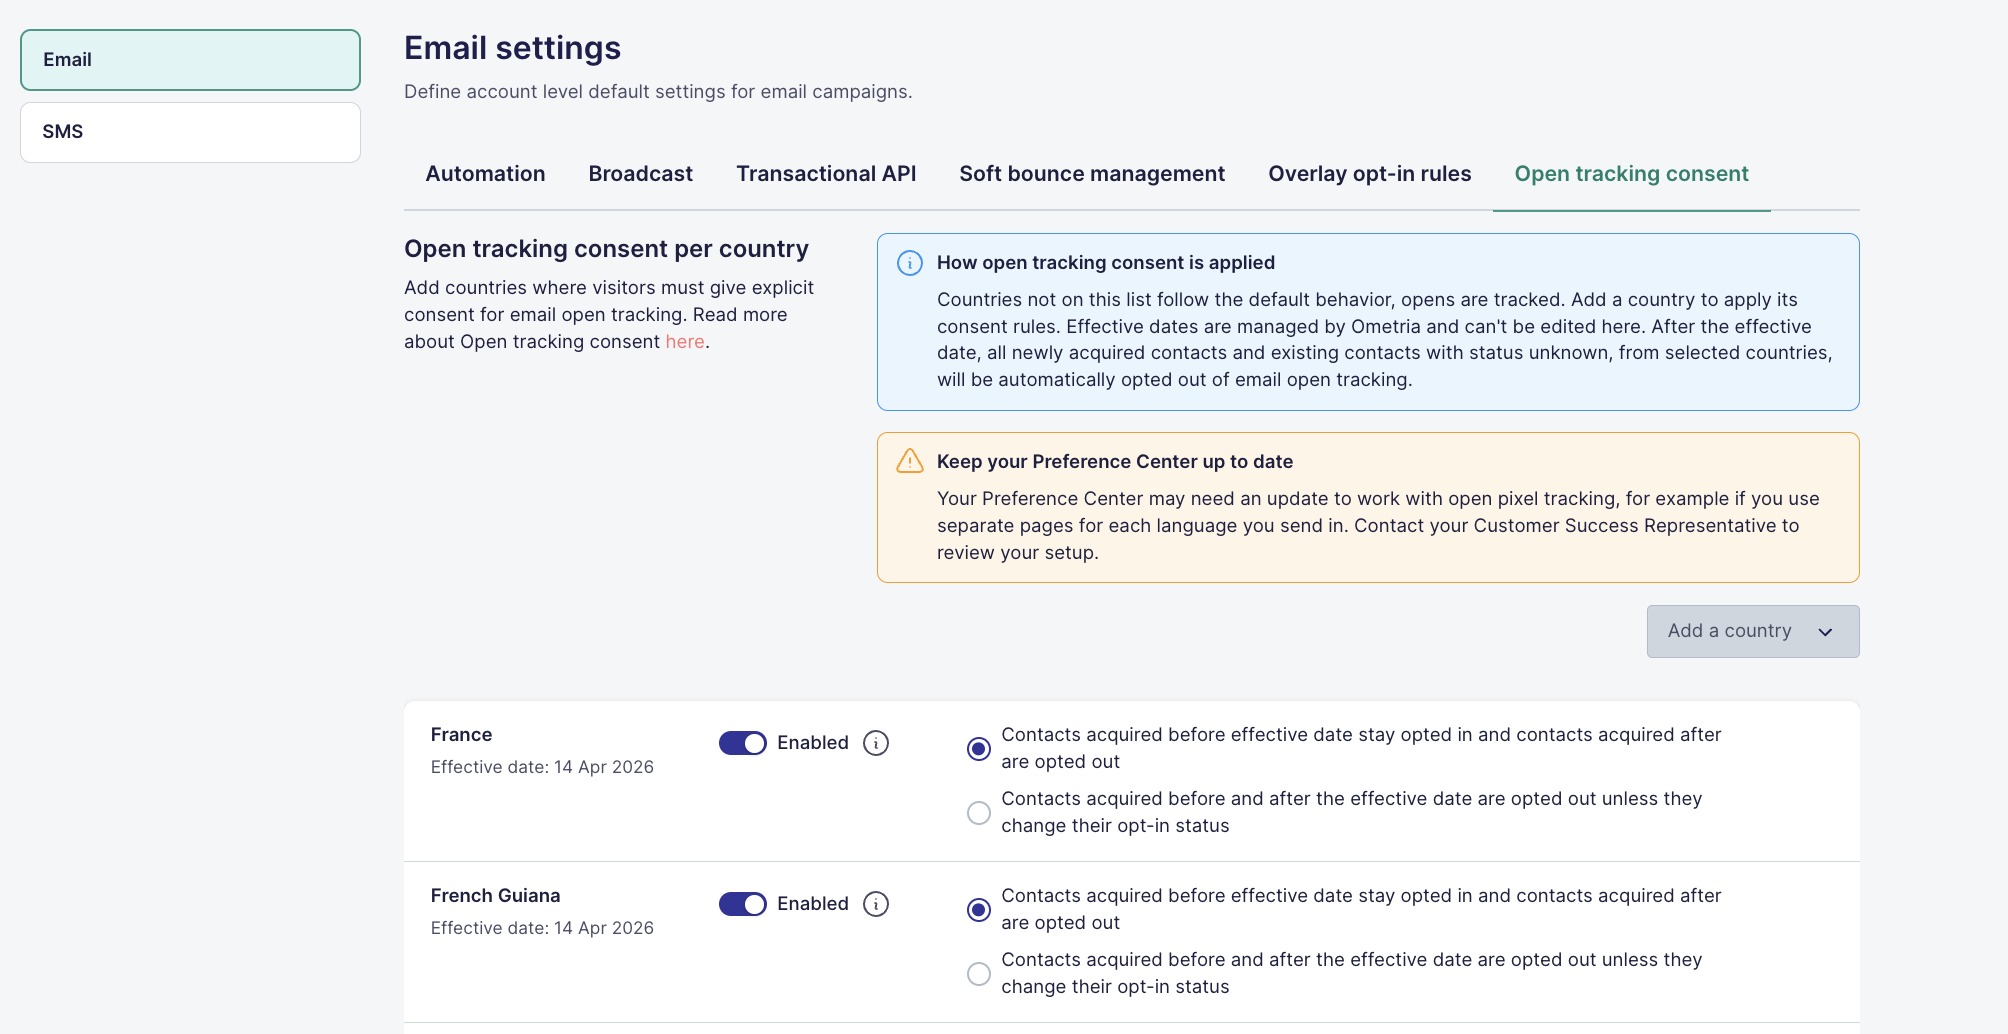Click the warning triangle icon in the Preference Center notice
This screenshot has width=2008, height=1034.
[x=910, y=461]
